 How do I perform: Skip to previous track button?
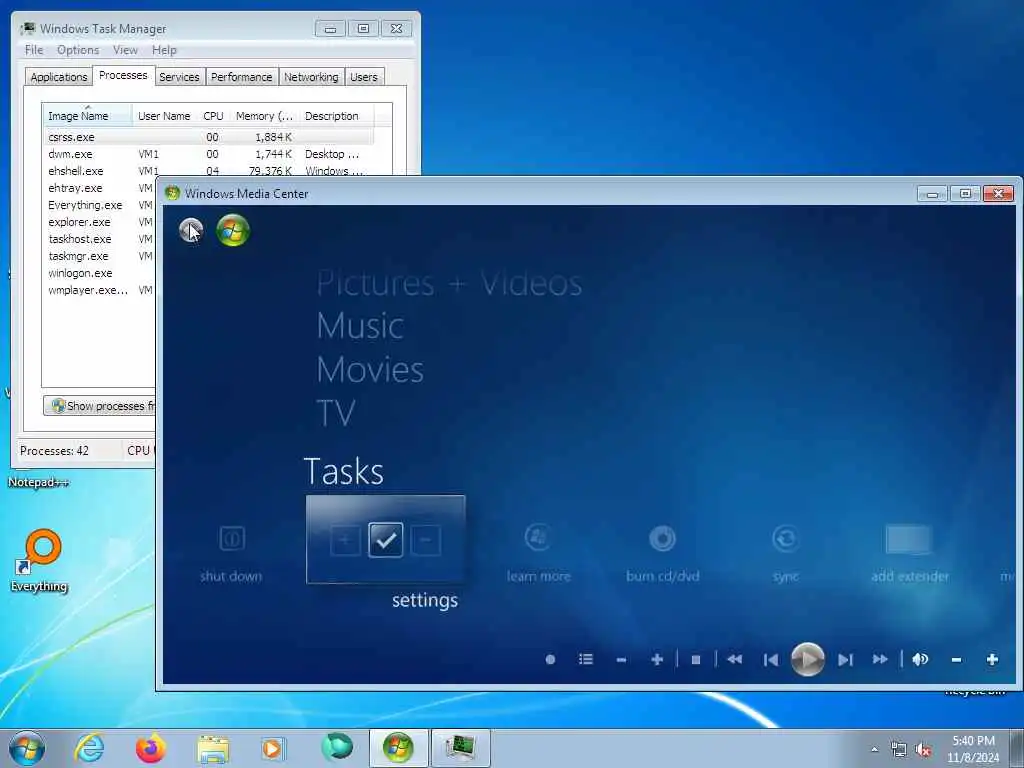(x=771, y=660)
